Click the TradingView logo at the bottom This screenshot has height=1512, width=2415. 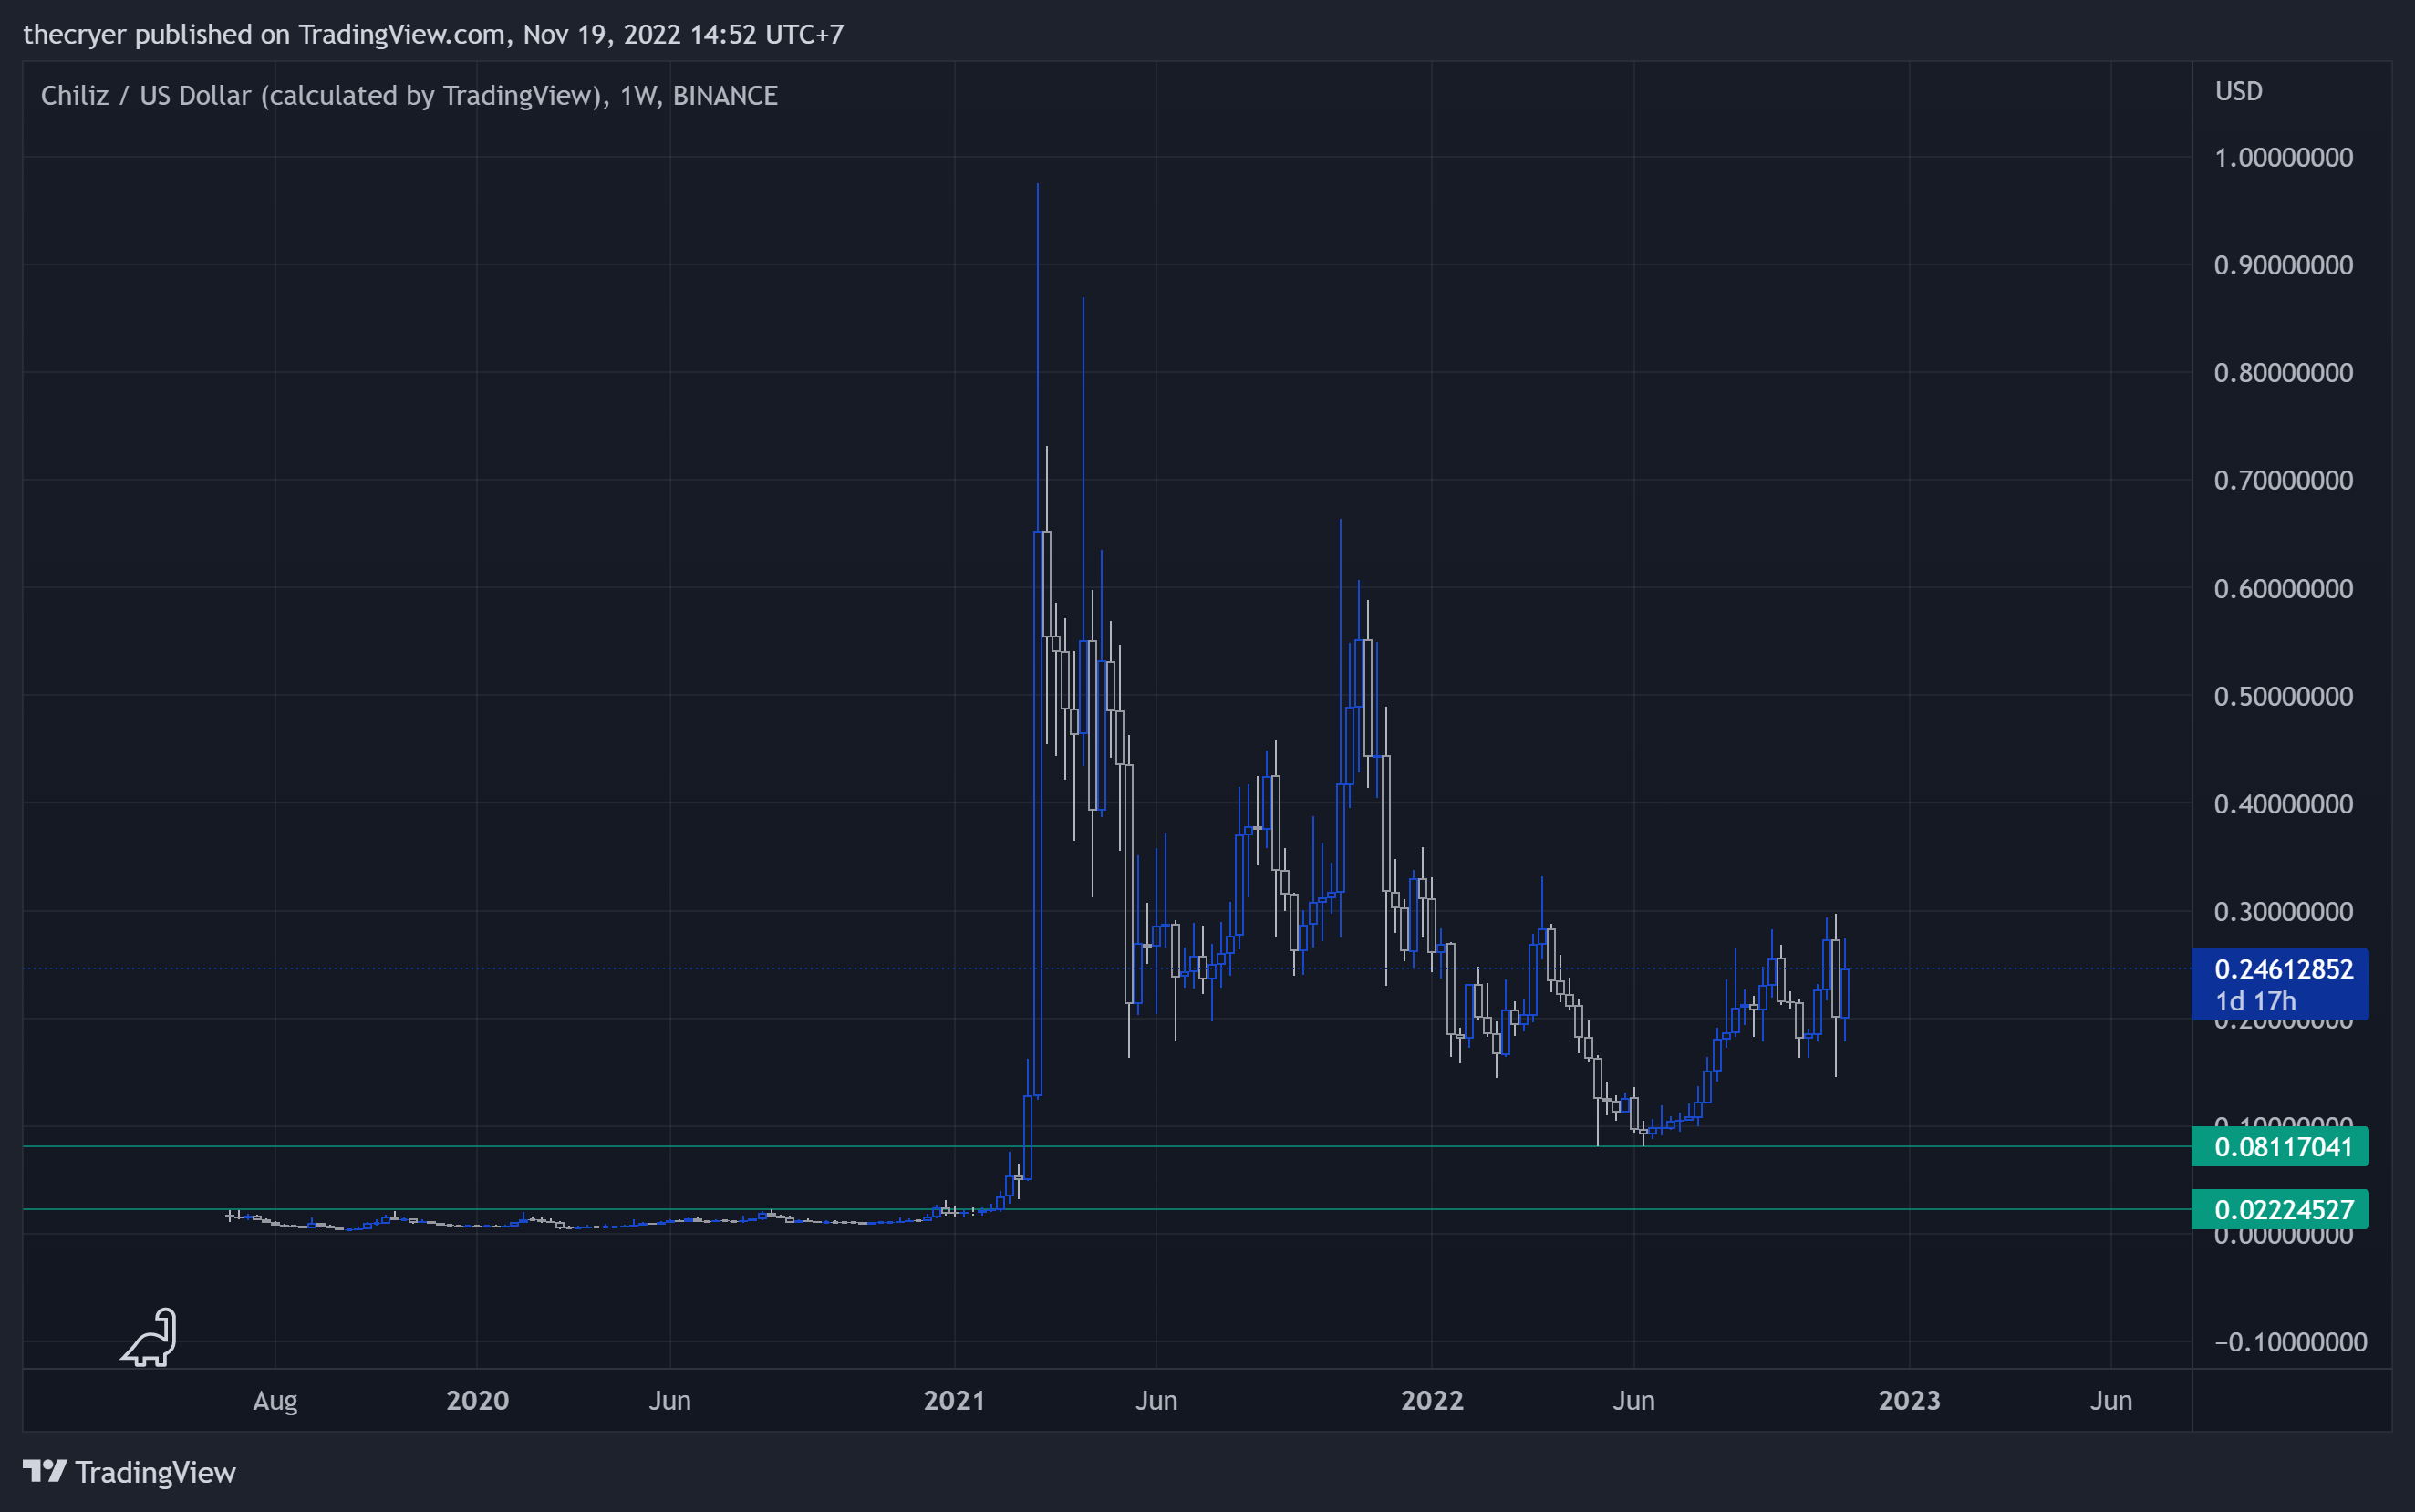click(x=129, y=1472)
